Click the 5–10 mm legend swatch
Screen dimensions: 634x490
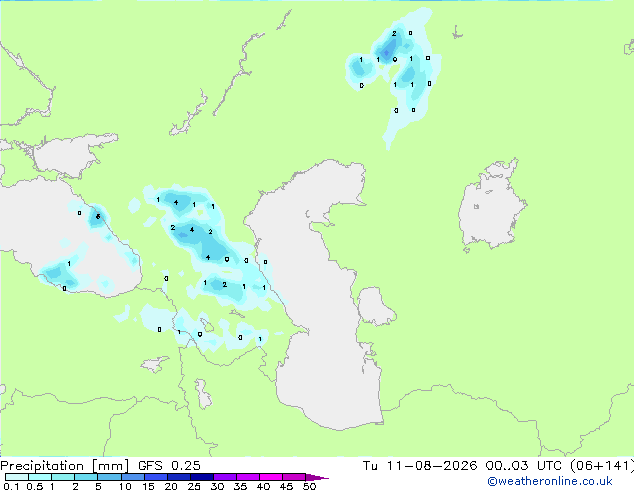coord(109,477)
